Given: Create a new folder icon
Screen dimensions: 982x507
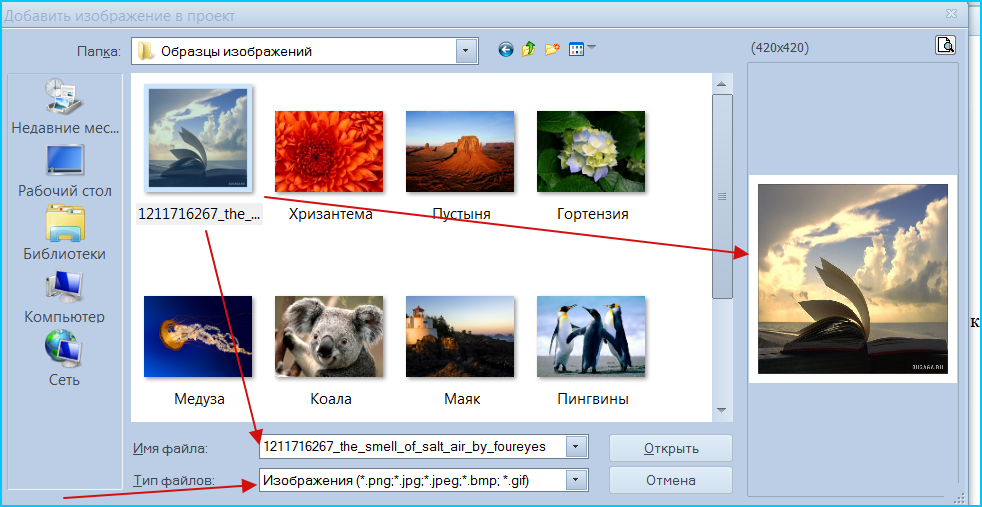Looking at the screenshot, I should (552, 50).
